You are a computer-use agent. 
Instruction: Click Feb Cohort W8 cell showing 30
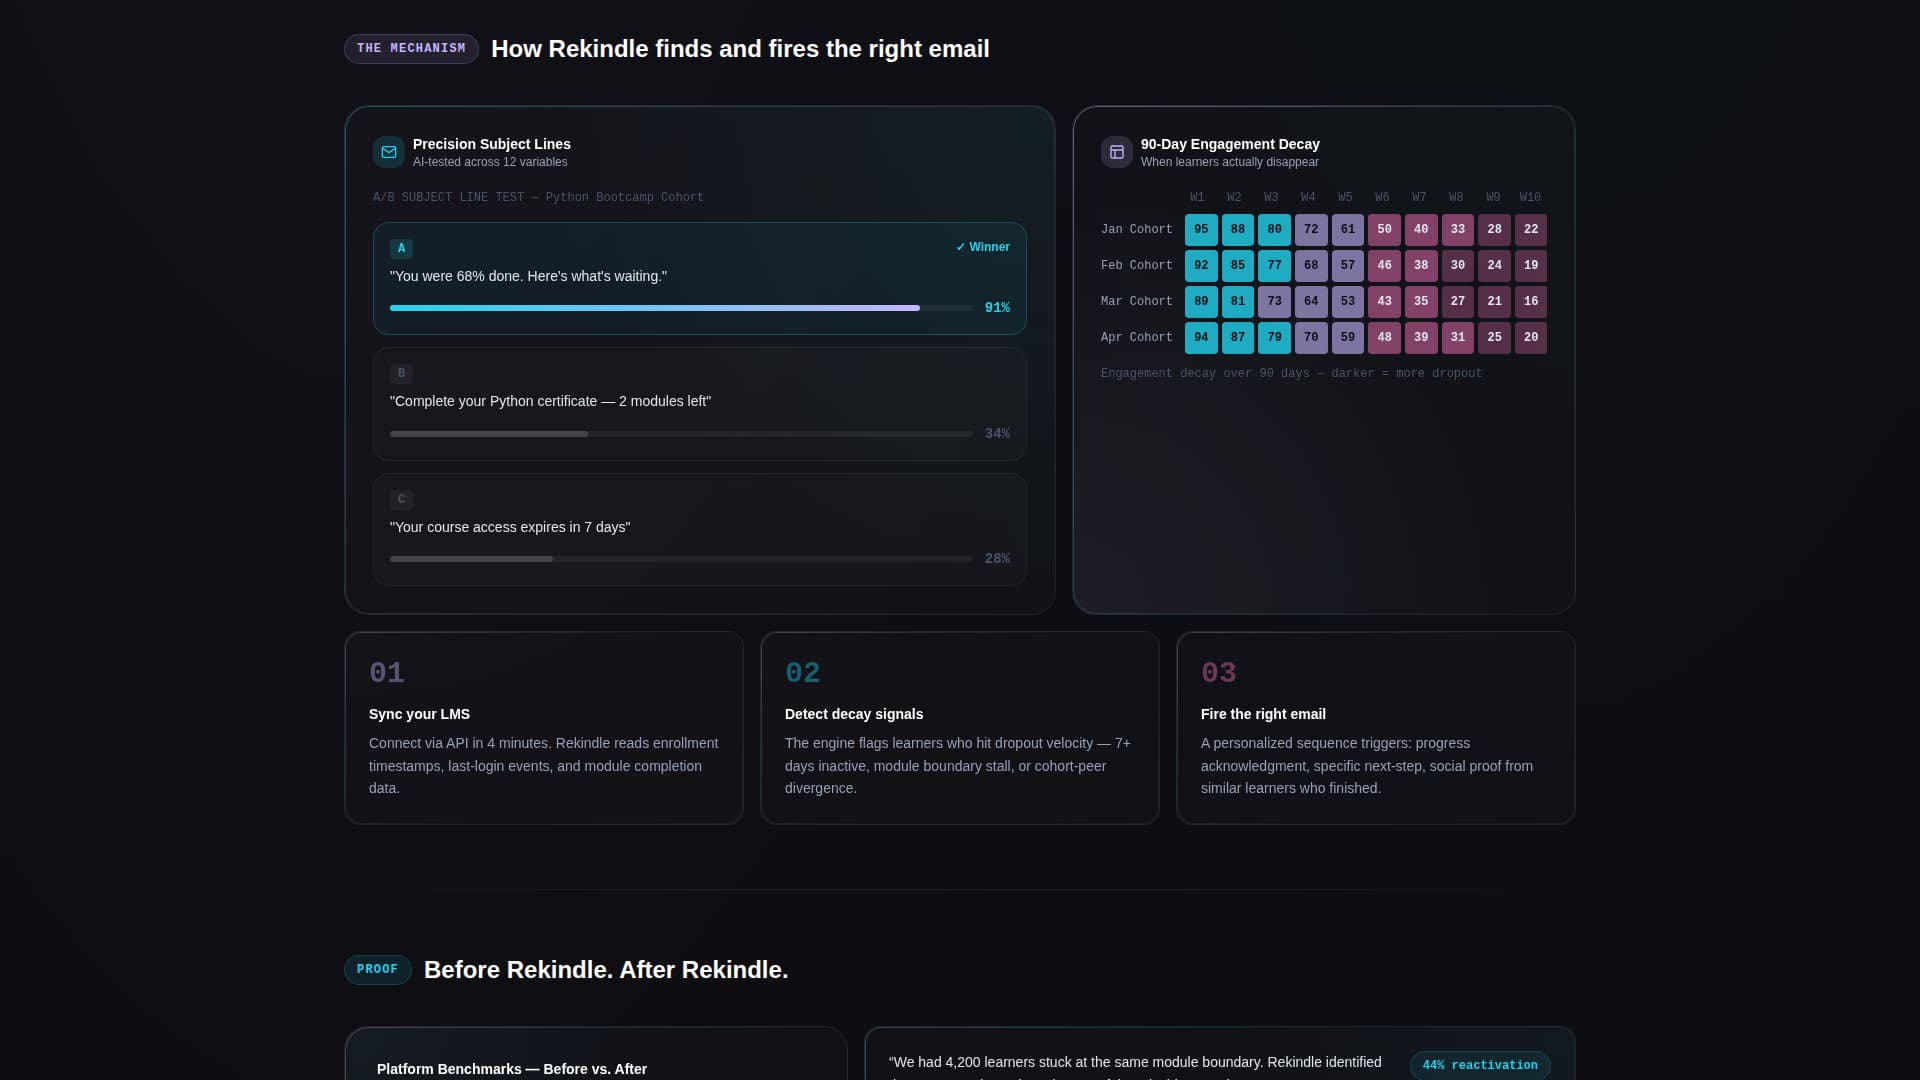tap(1458, 266)
